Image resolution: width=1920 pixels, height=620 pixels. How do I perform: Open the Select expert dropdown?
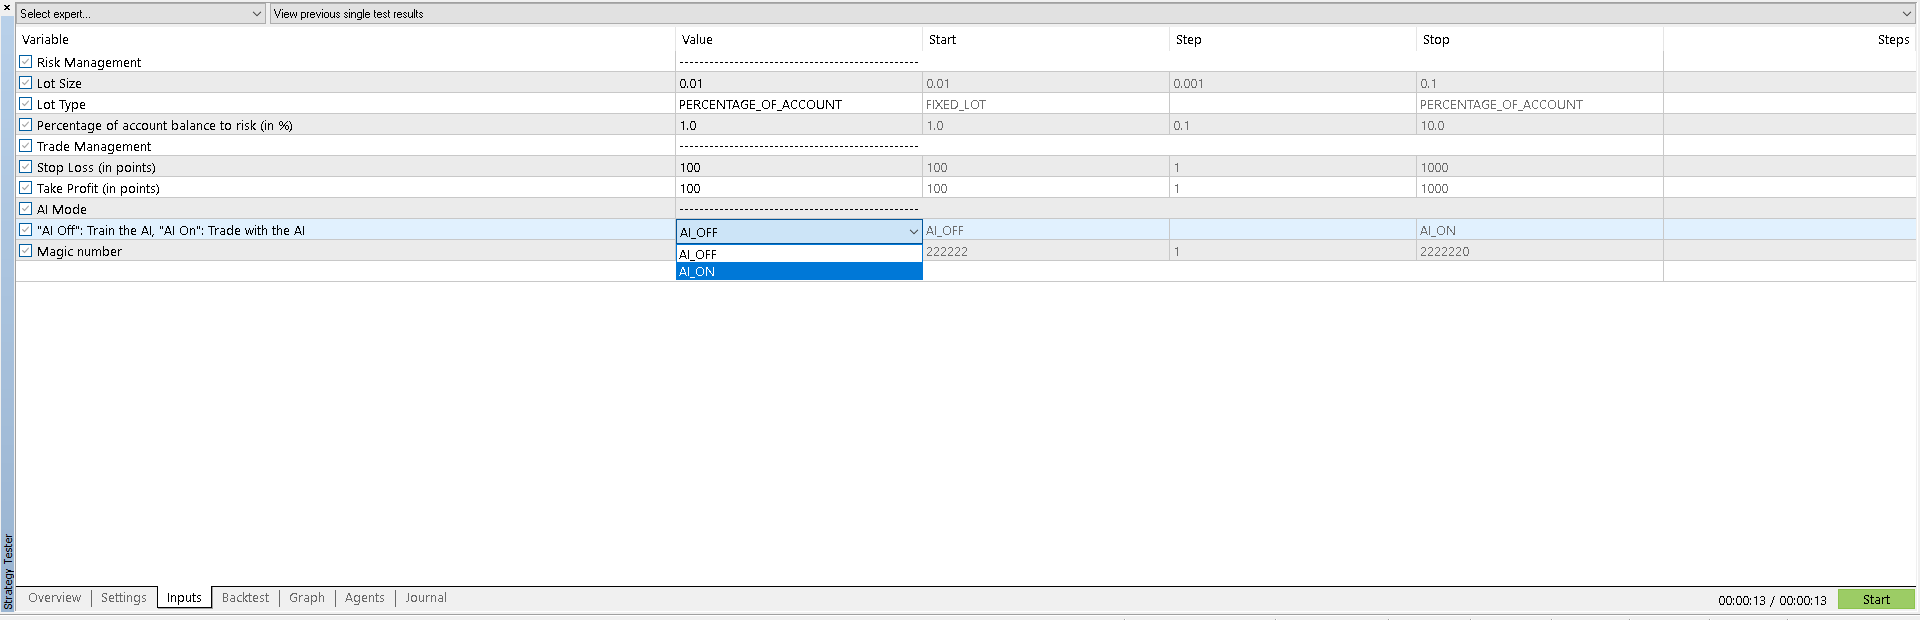(x=140, y=14)
